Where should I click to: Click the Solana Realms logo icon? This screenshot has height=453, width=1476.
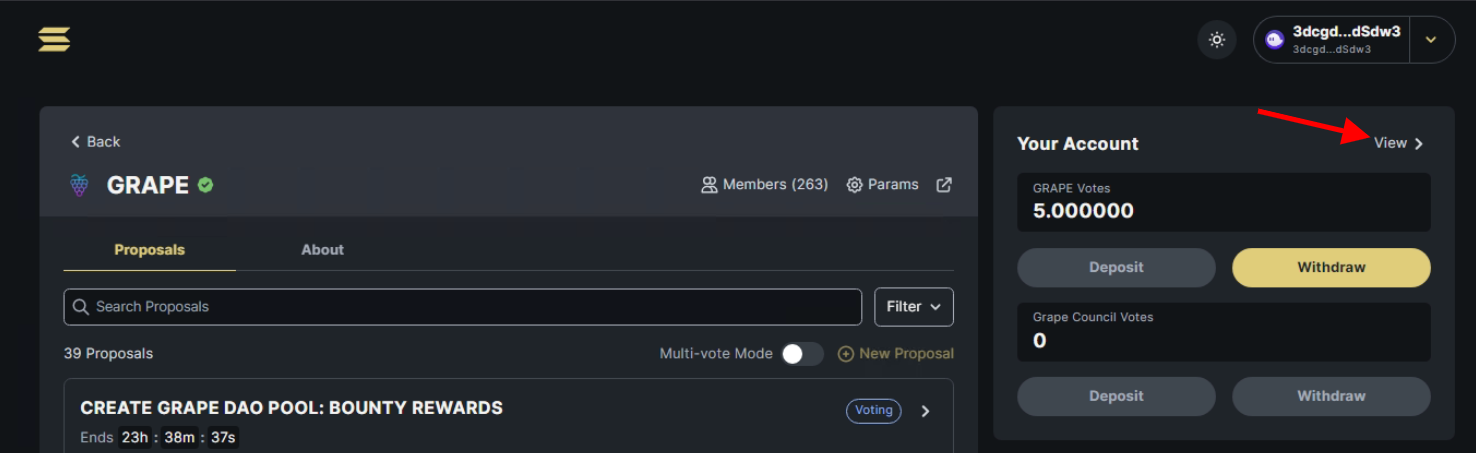point(54,40)
